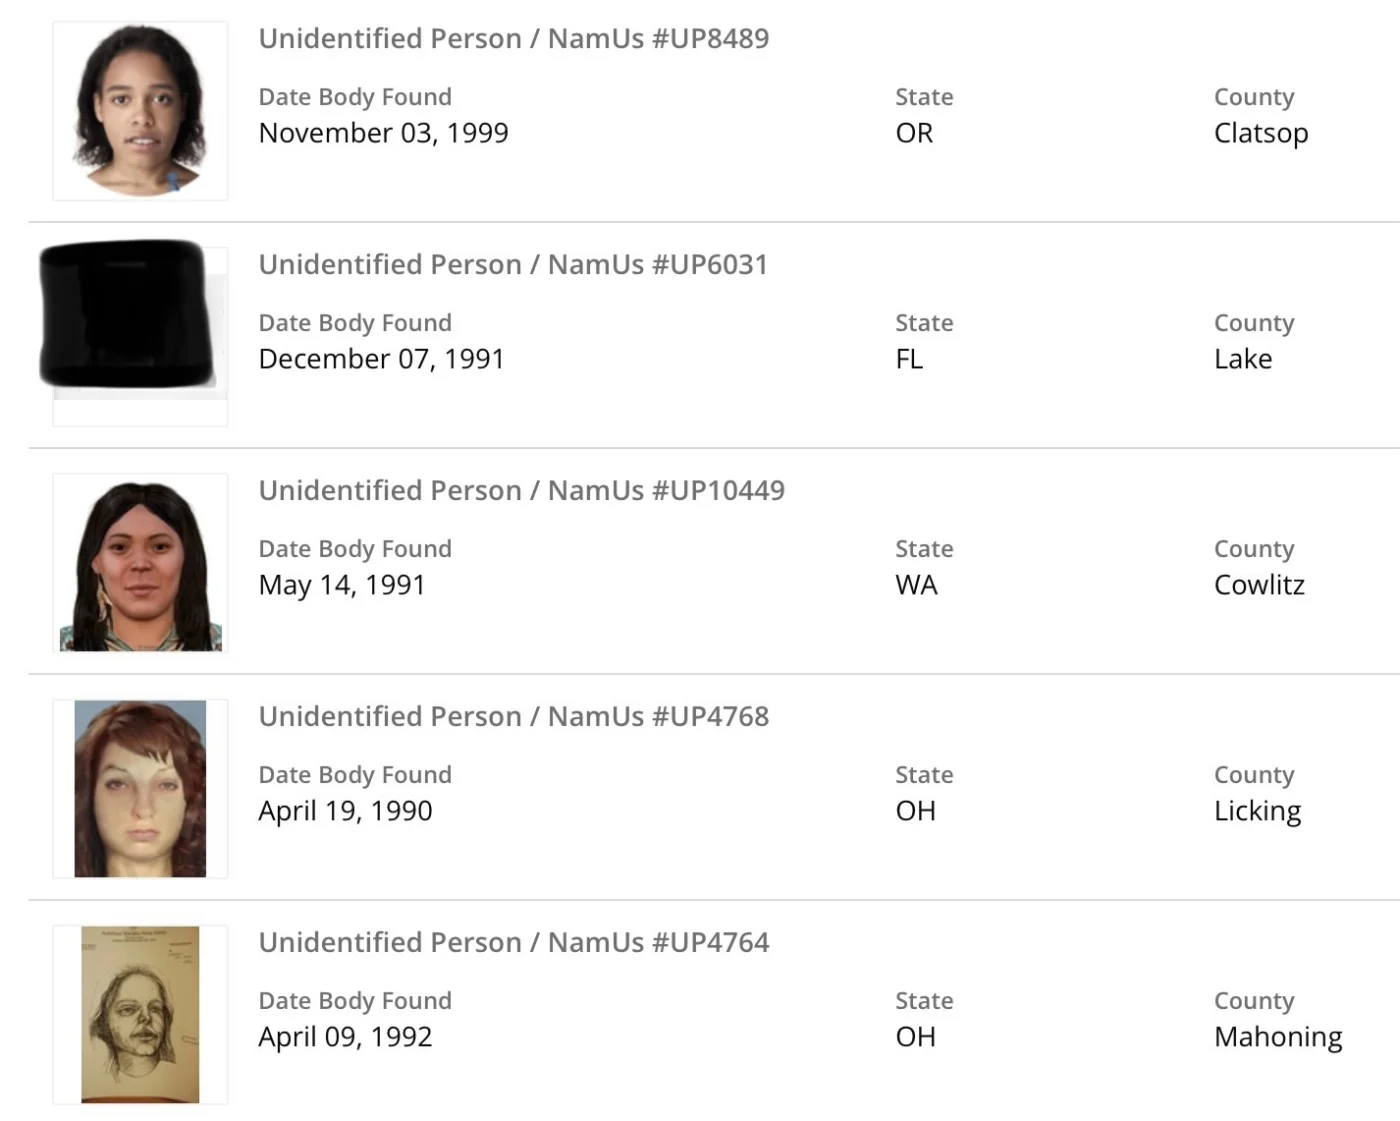Click the Licking county value

point(1257,811)
